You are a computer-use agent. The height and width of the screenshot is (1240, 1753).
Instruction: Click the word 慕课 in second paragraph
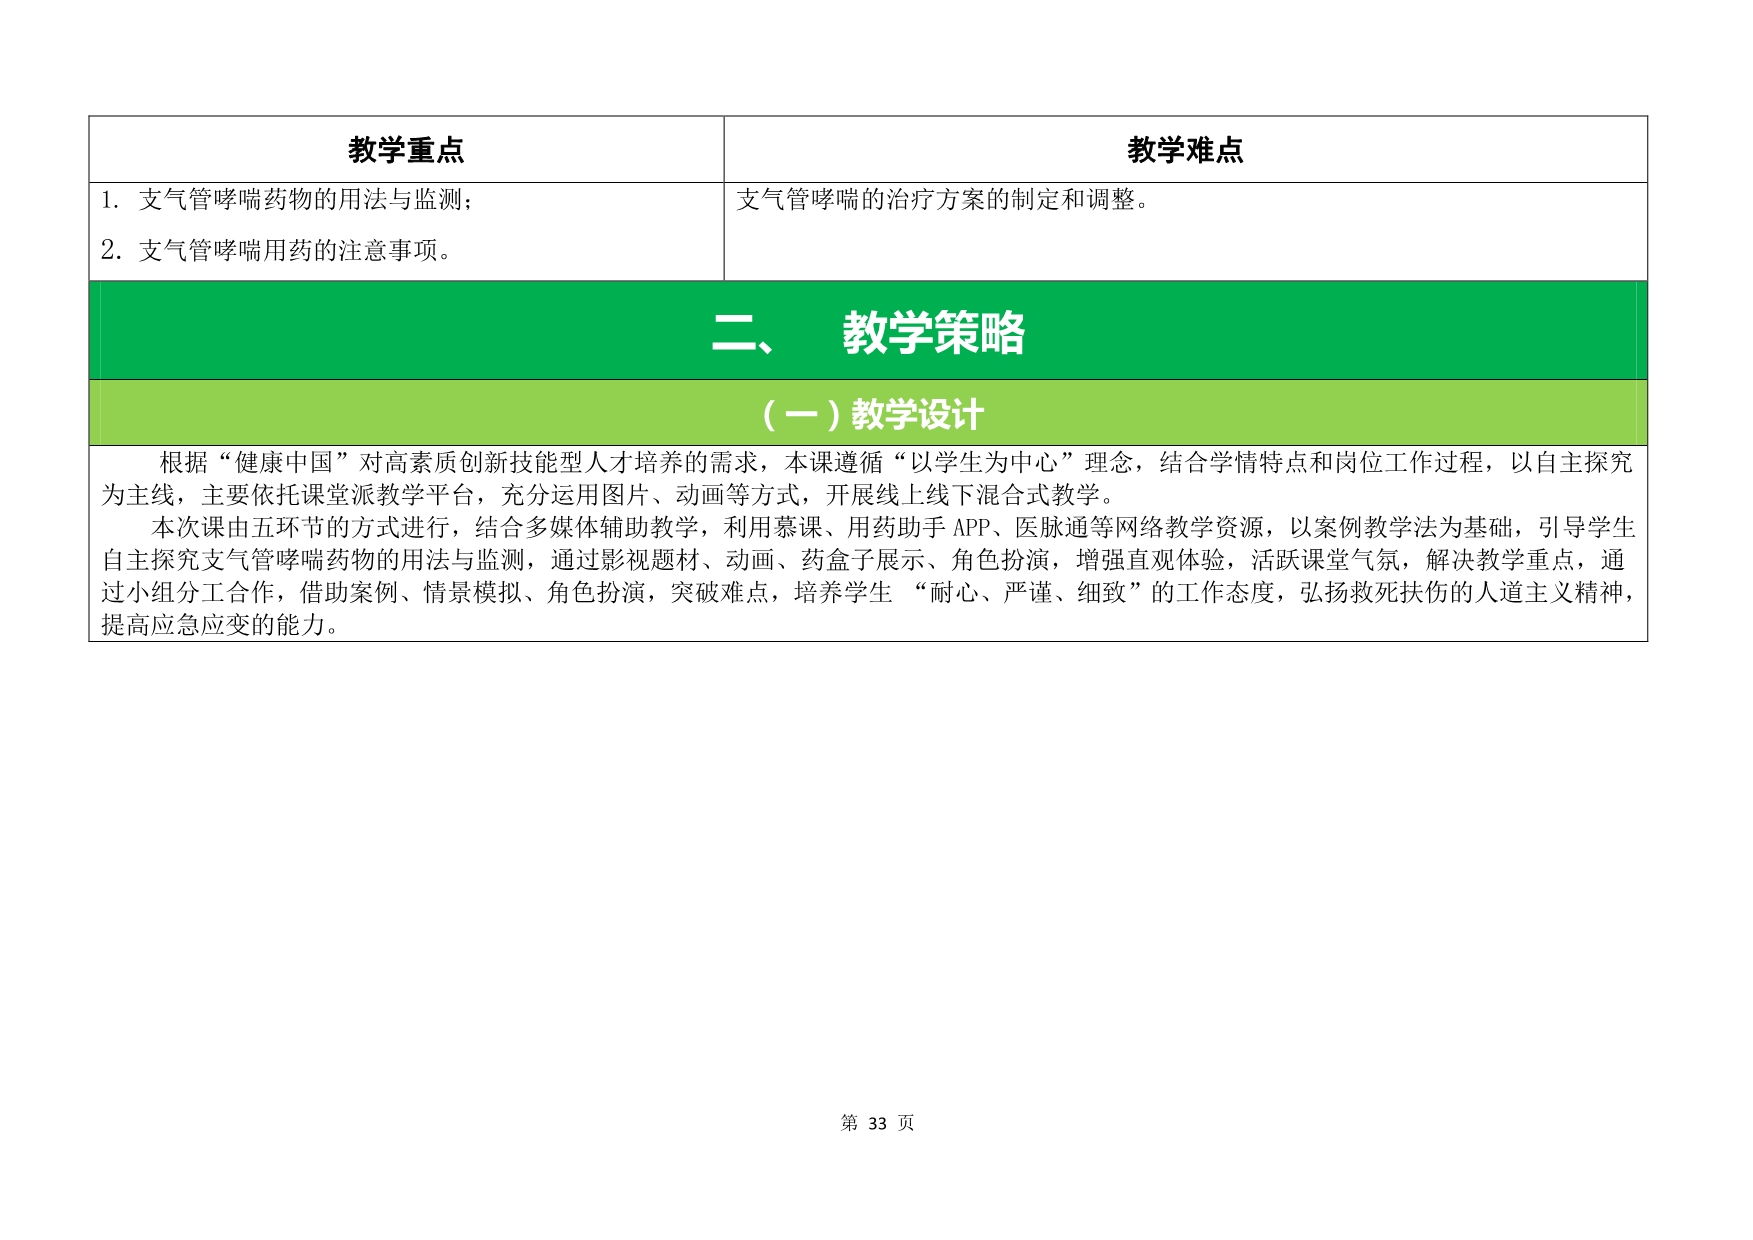tap(797, 528)
